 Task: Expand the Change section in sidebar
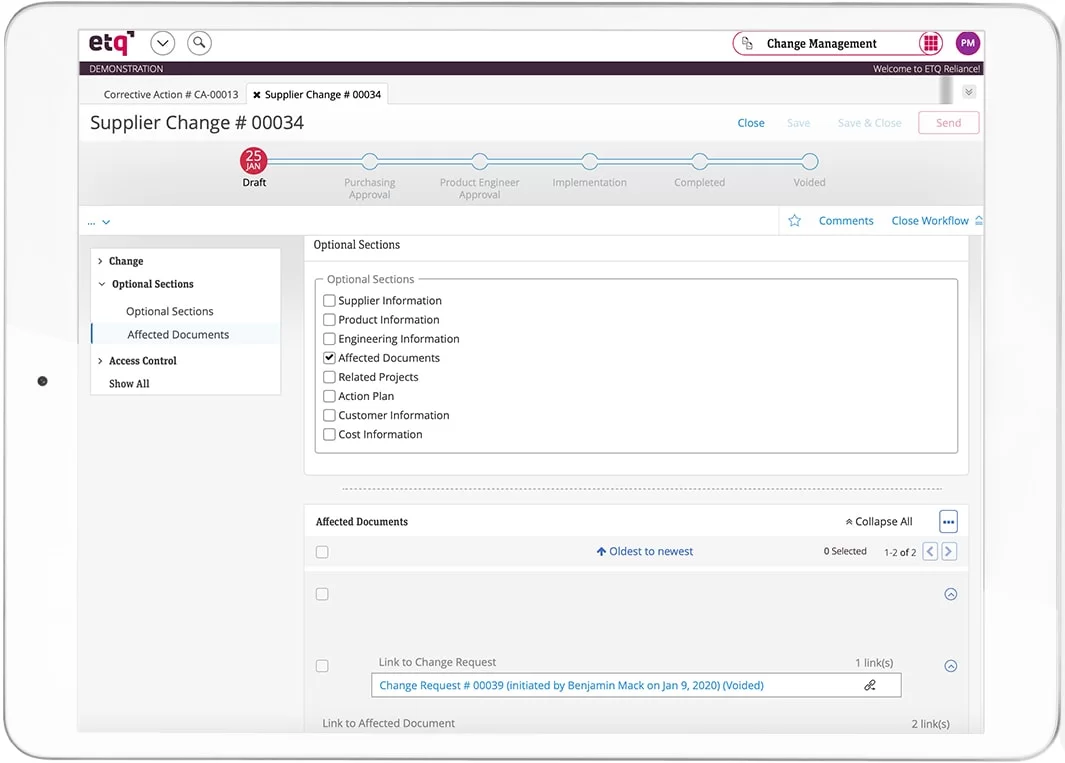tap(100, 261)
